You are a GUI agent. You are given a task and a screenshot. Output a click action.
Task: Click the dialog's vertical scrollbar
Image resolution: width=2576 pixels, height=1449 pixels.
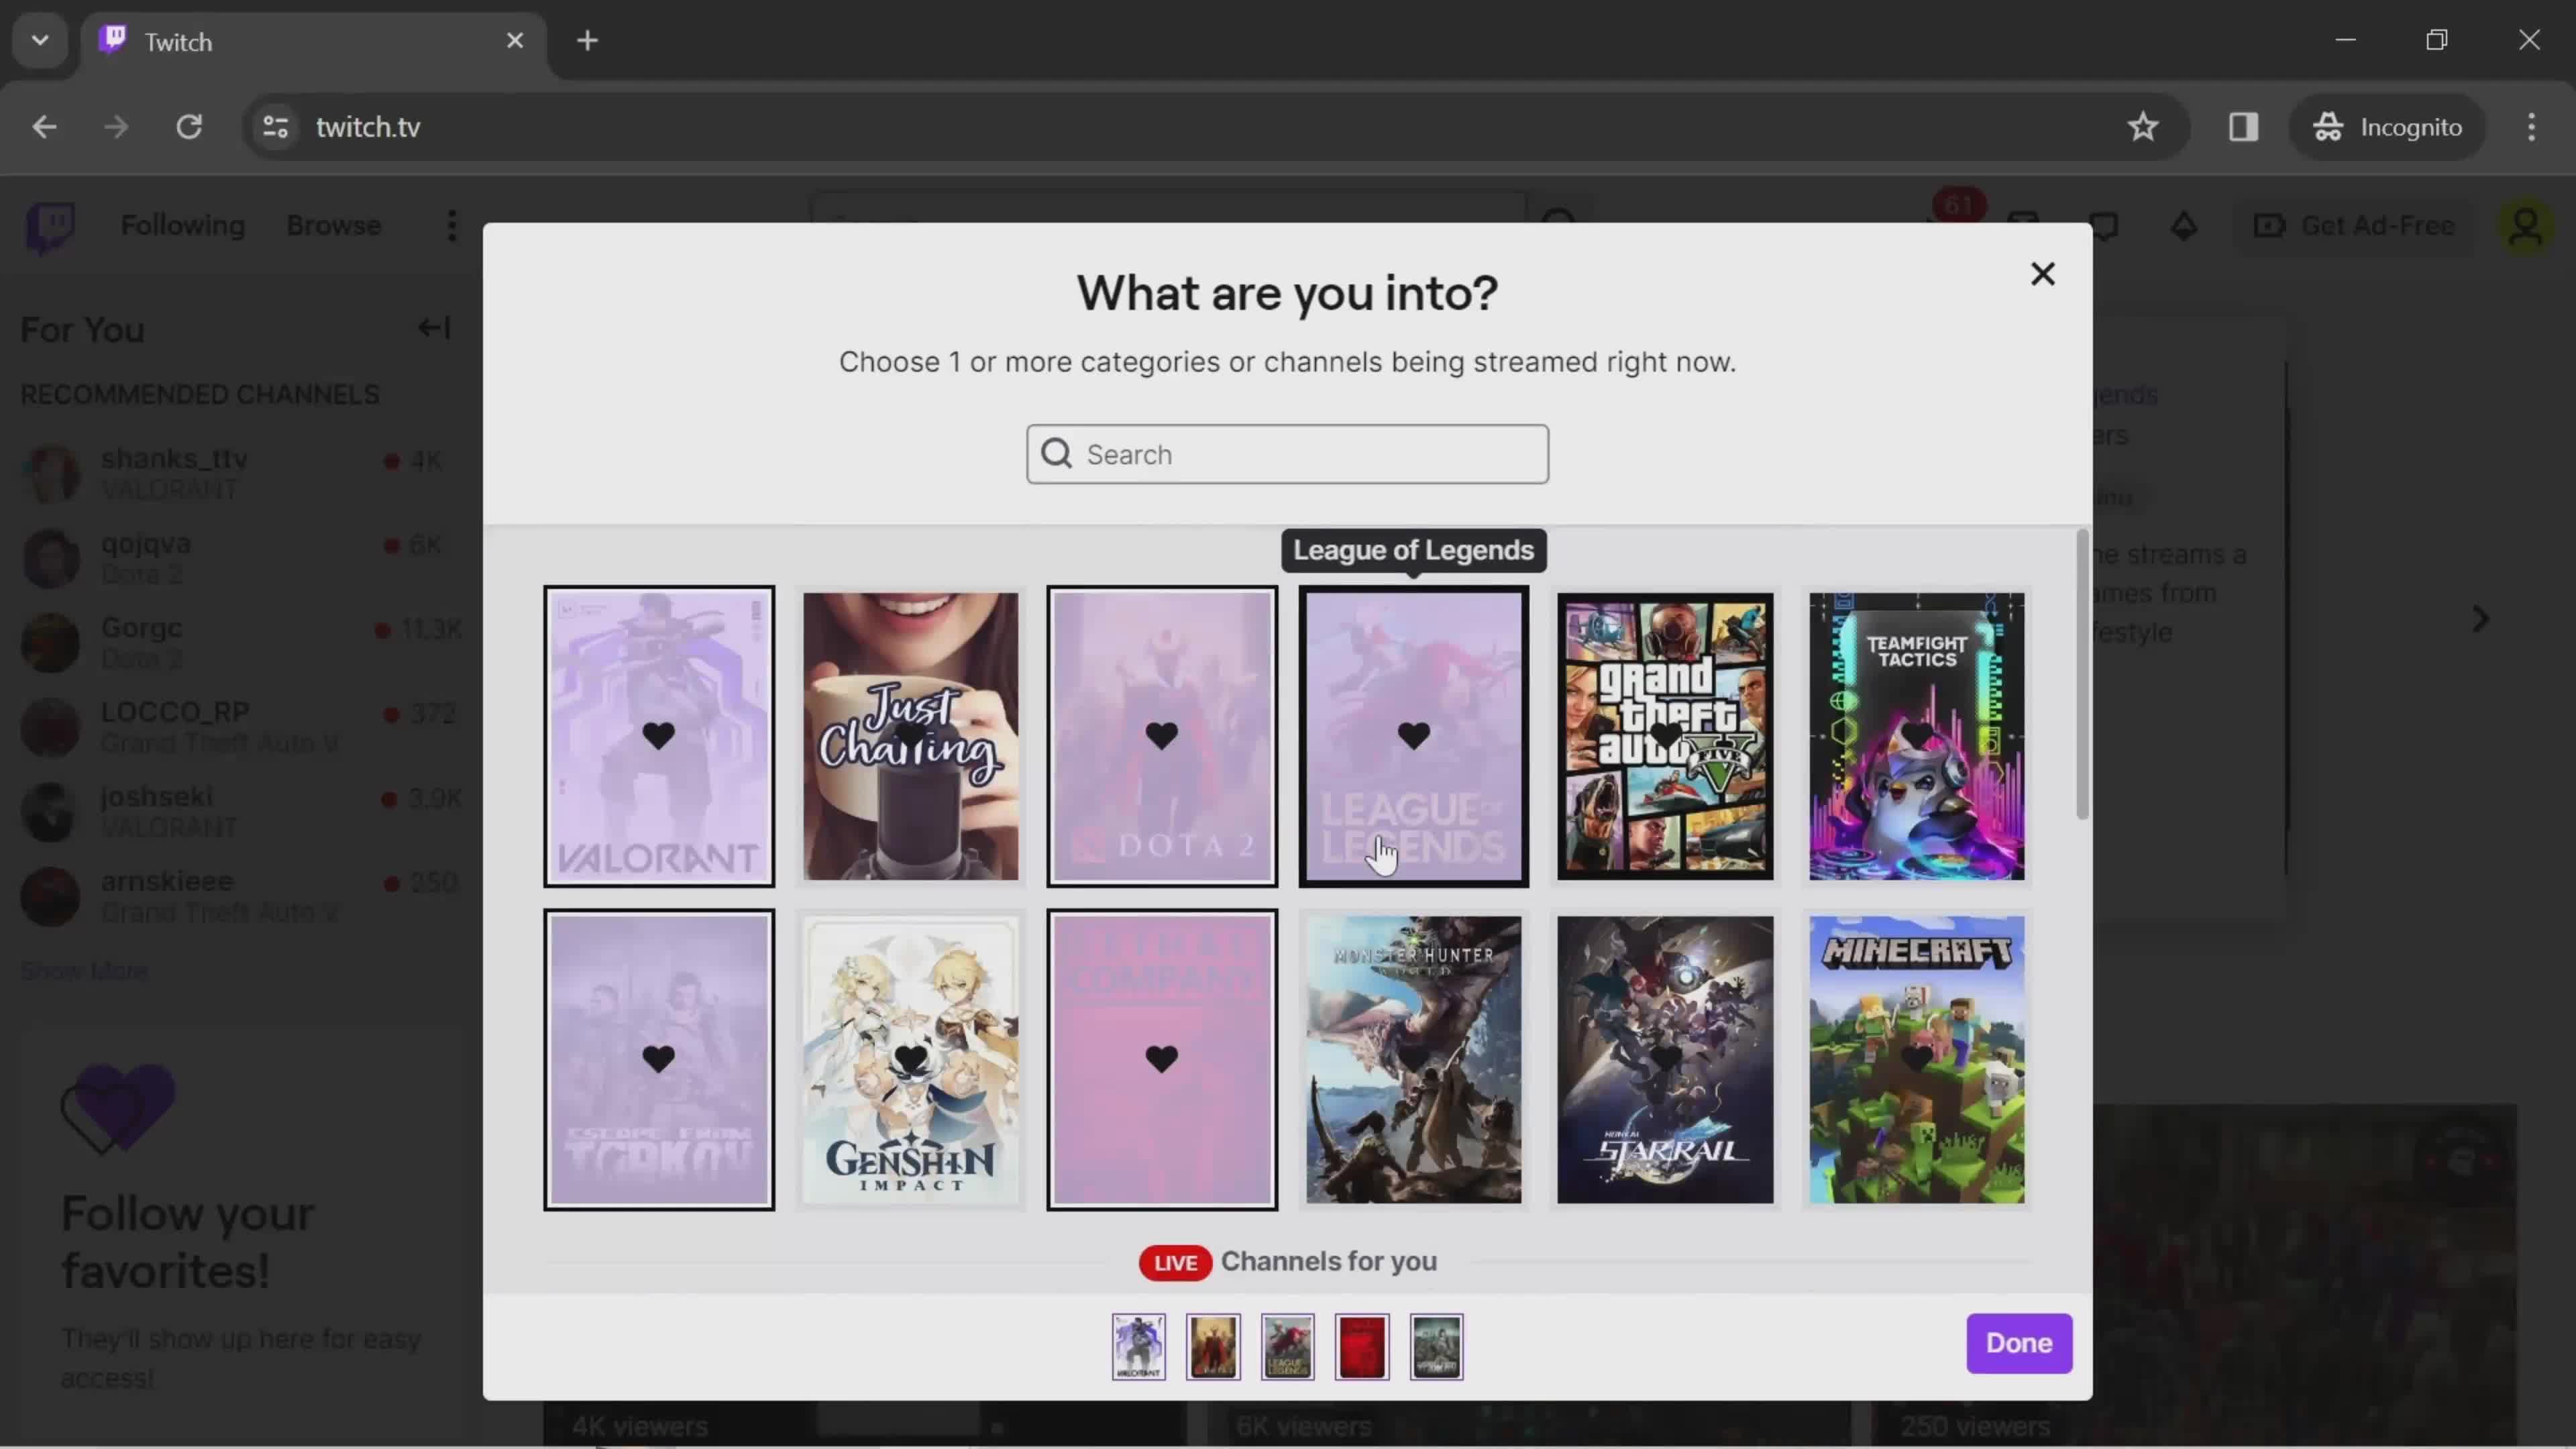[x=2082, y=675]
